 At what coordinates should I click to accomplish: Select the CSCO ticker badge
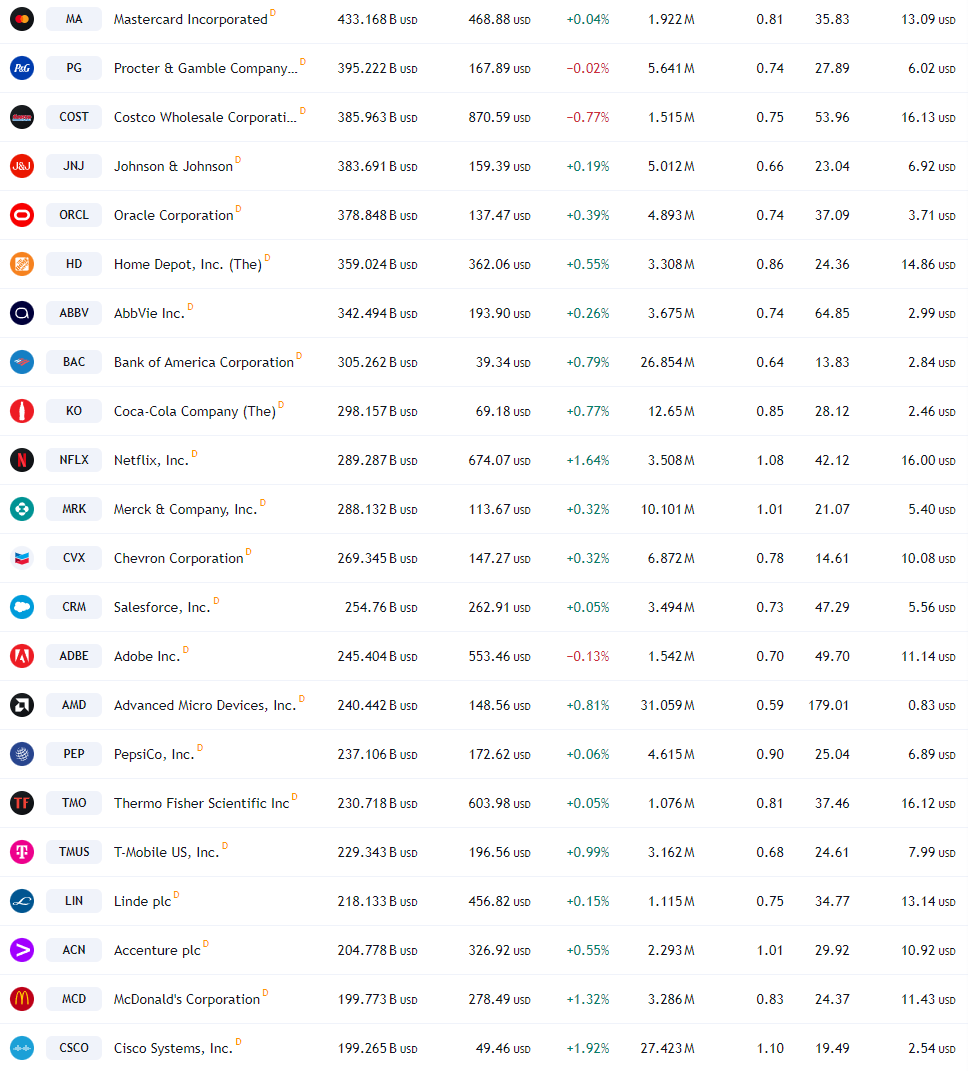tap(74, 1048)
